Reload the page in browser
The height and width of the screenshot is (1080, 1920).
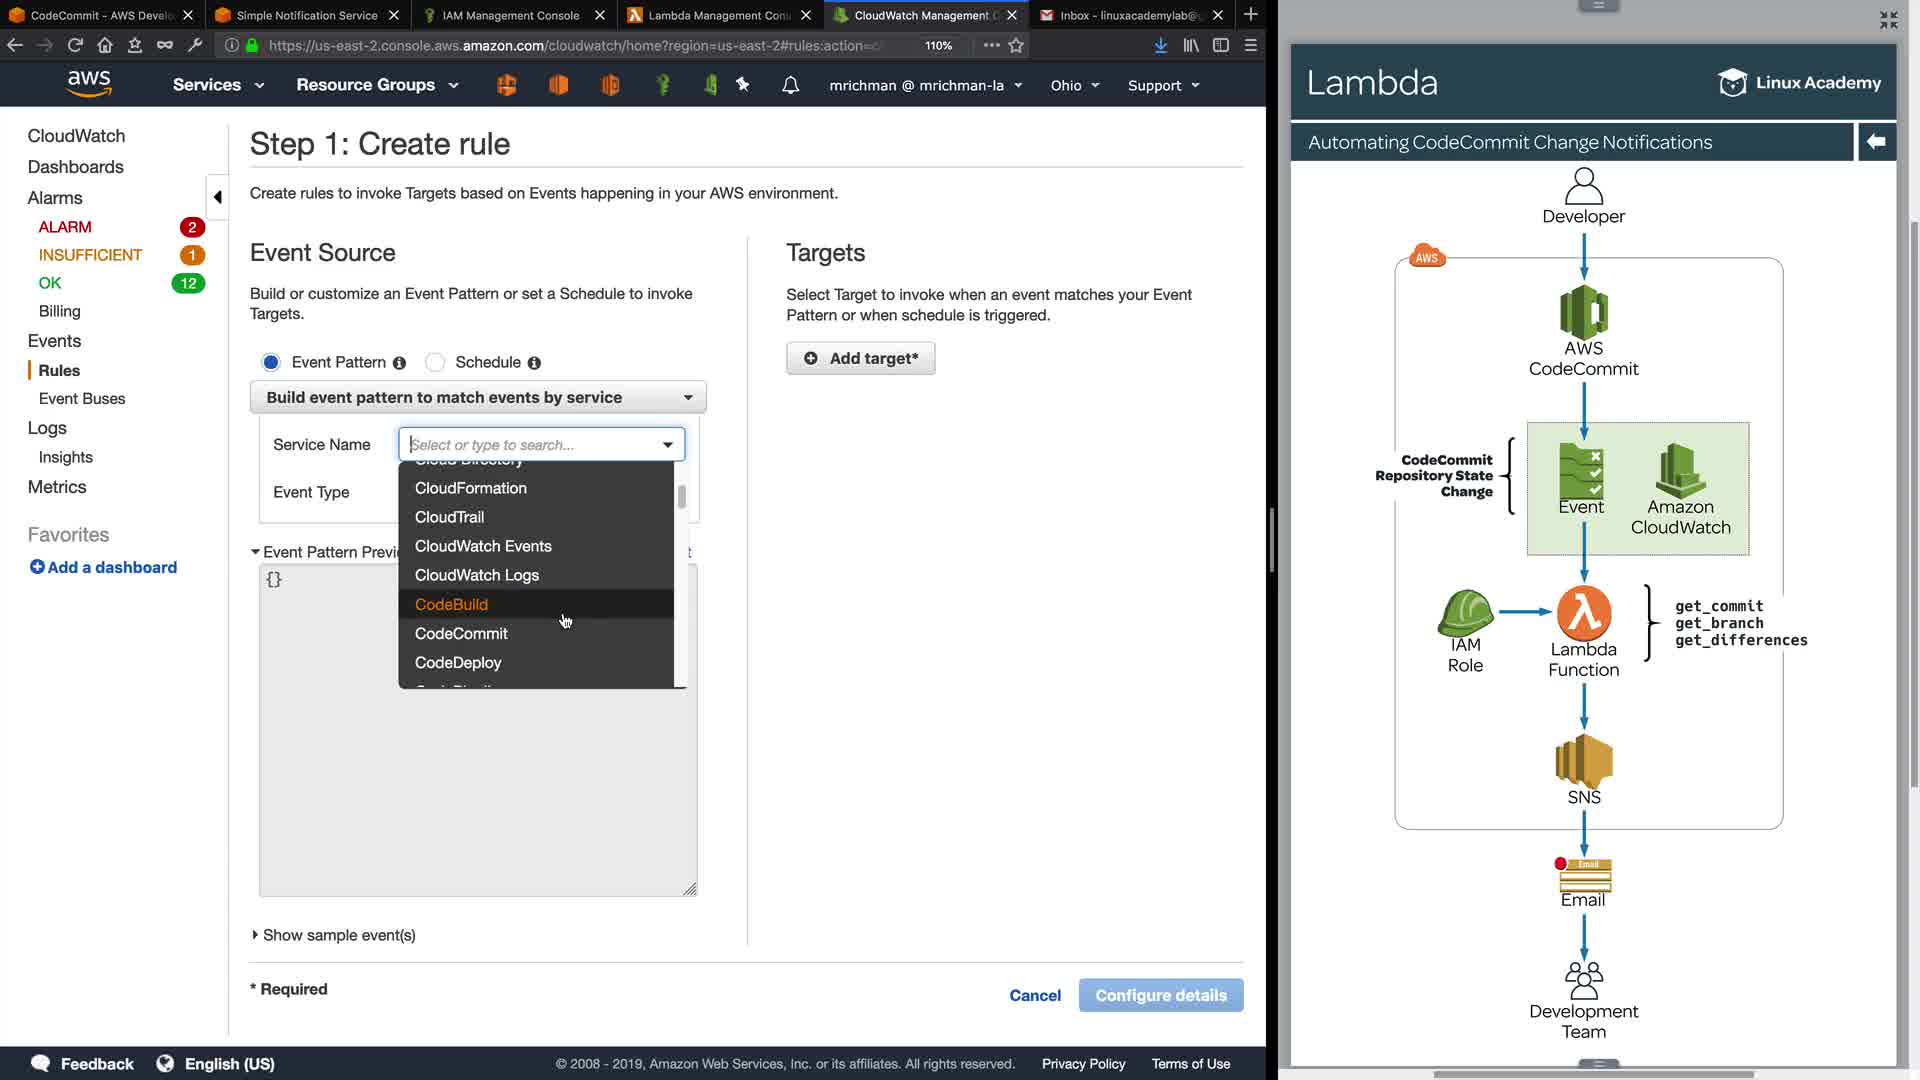pos(74,45)
